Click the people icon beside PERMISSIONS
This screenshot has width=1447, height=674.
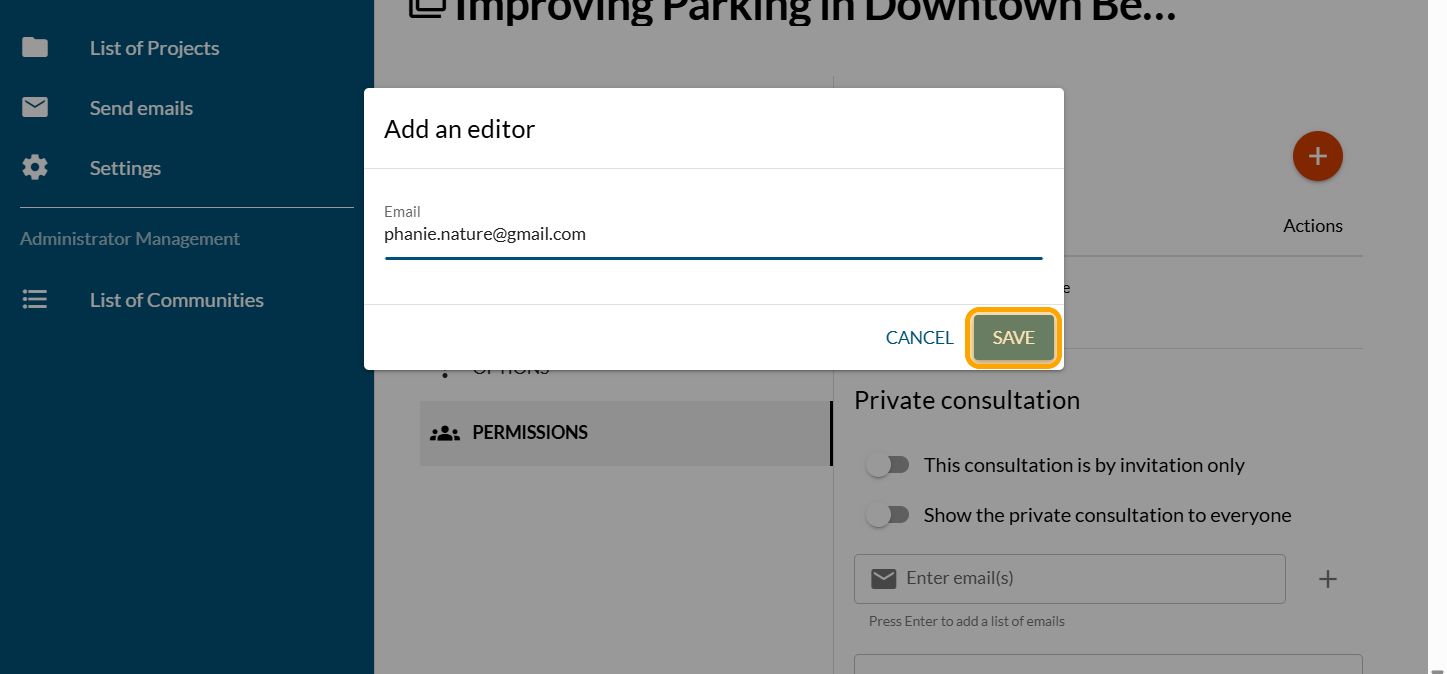[444, 433]
